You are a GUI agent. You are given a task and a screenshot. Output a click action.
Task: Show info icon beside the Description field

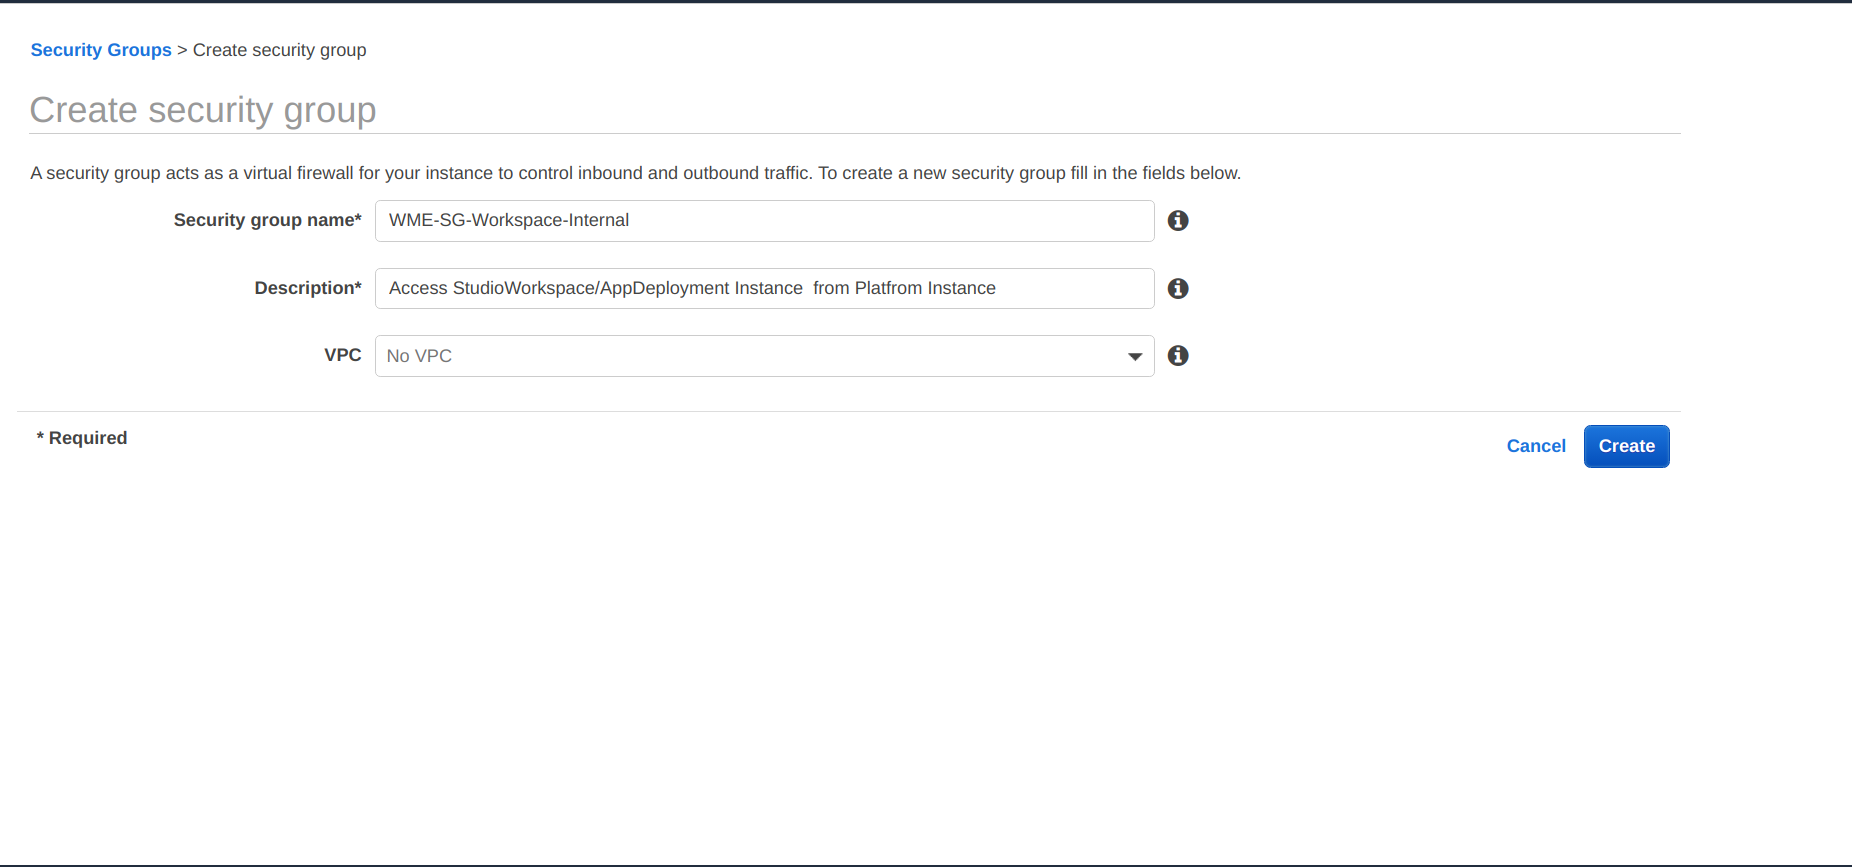(1178, 289)
